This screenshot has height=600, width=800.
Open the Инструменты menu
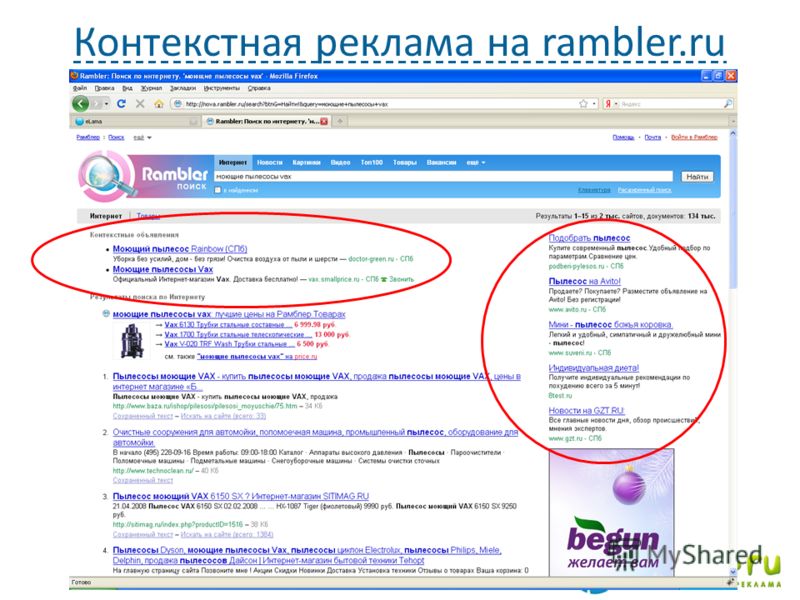221,88
